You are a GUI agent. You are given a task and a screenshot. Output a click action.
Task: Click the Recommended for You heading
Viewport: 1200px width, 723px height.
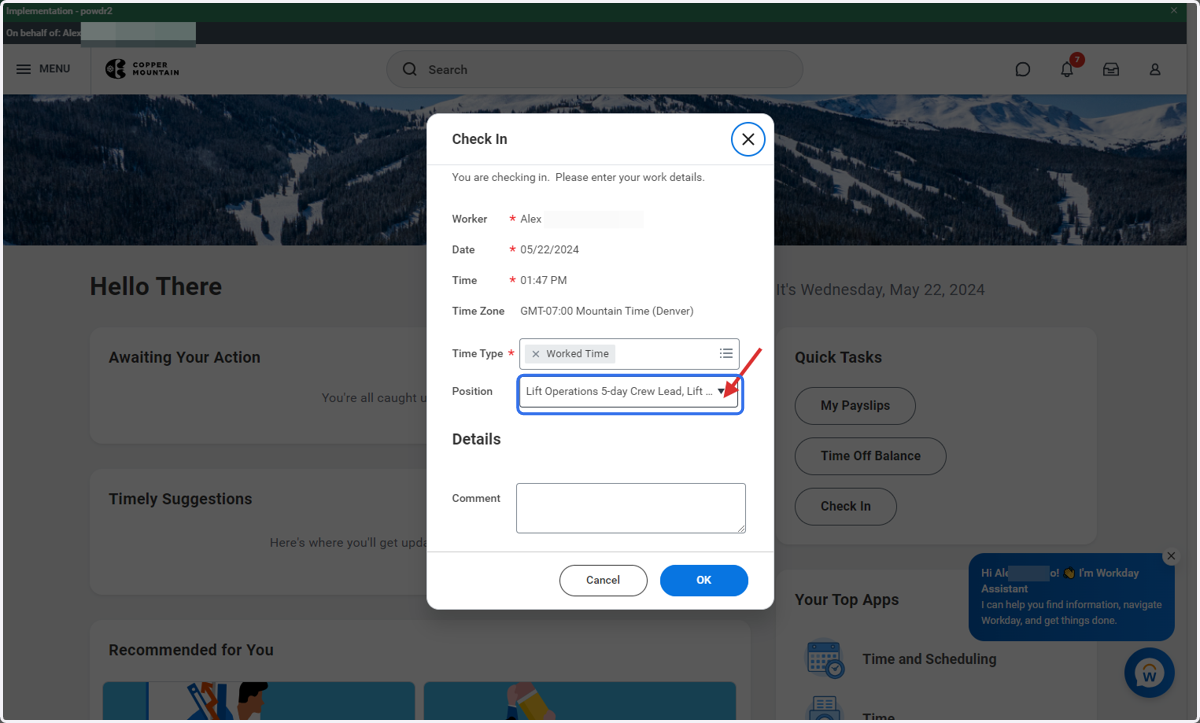(191, 650)
